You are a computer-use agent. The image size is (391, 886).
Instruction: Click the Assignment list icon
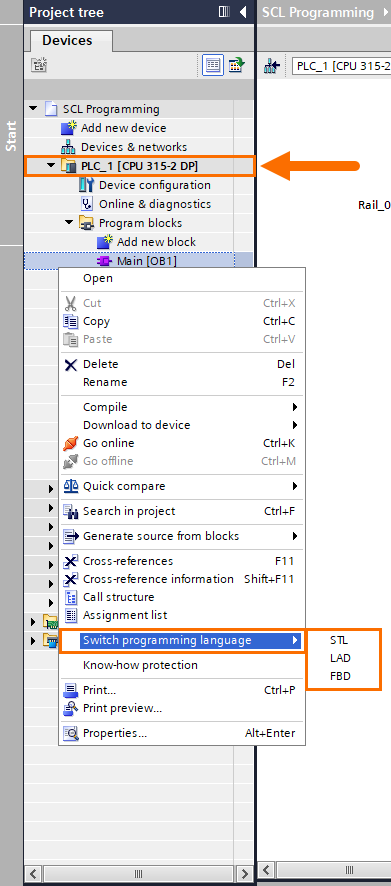[71, 615]
